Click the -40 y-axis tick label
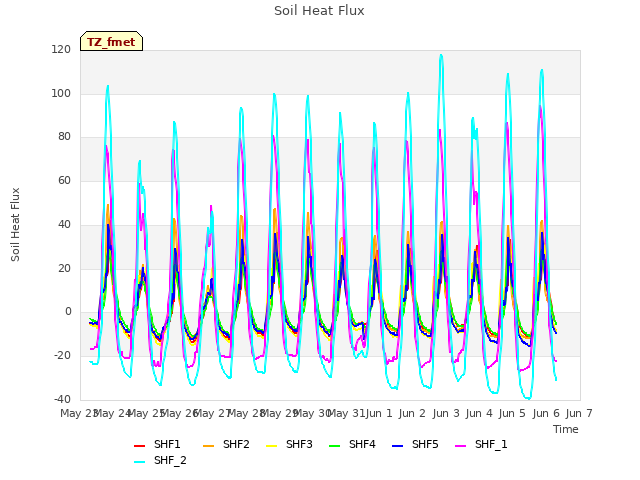The image size is (640, 480). (62, 399)
